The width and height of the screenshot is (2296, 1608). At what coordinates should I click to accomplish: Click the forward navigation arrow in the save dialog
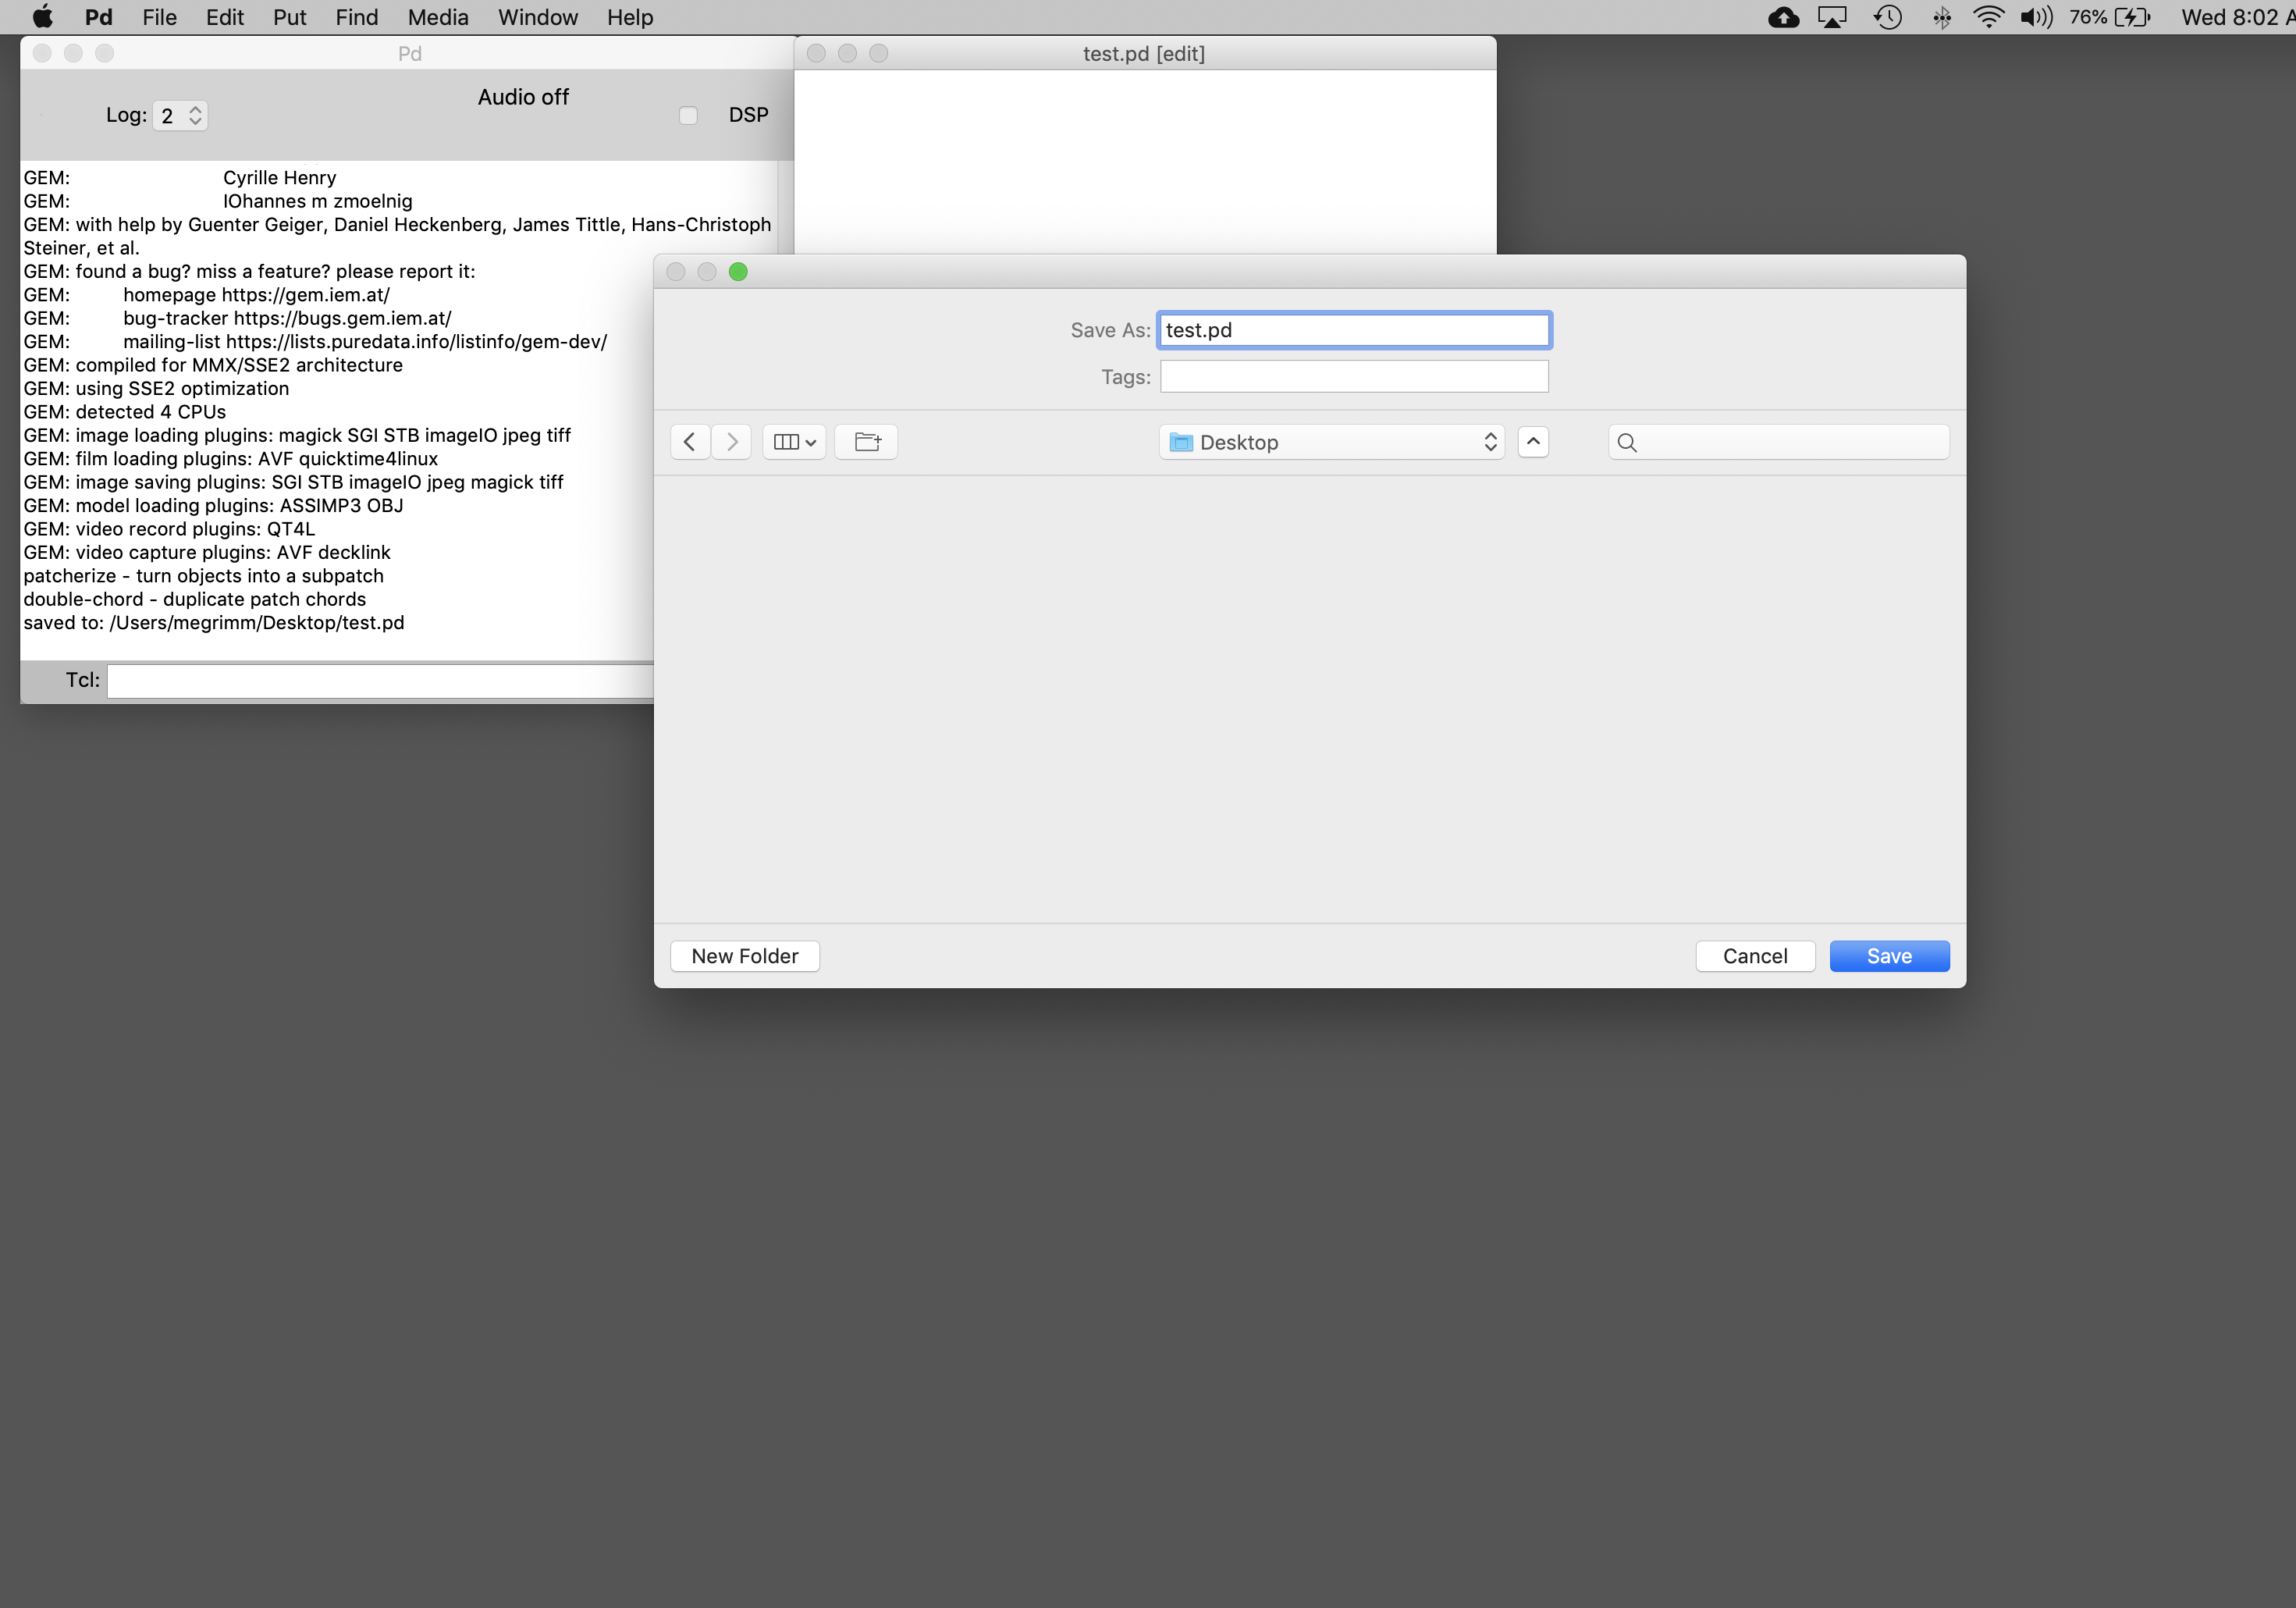[732, 441]
